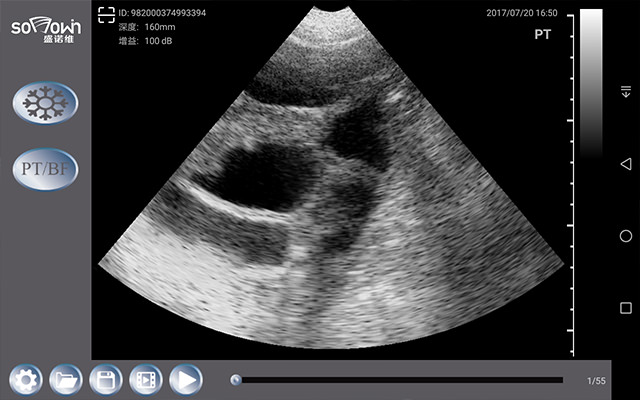Save cine clip with the film icon
This screenshot has width=640, height=400.
[x=145, y=380]
